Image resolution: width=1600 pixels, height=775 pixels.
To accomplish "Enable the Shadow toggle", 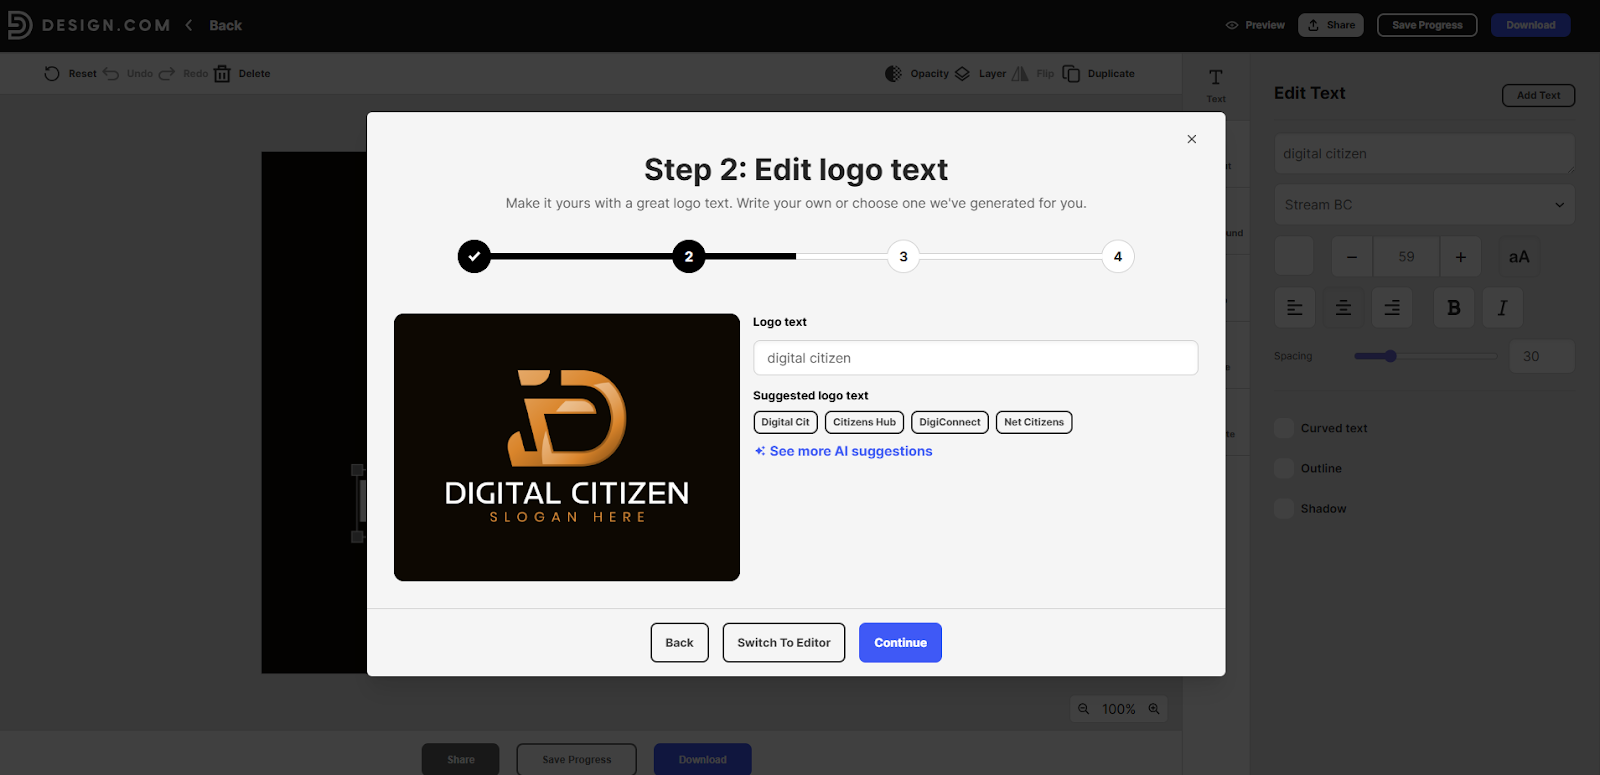I will pyautogui.click(x=1284, y=508).
